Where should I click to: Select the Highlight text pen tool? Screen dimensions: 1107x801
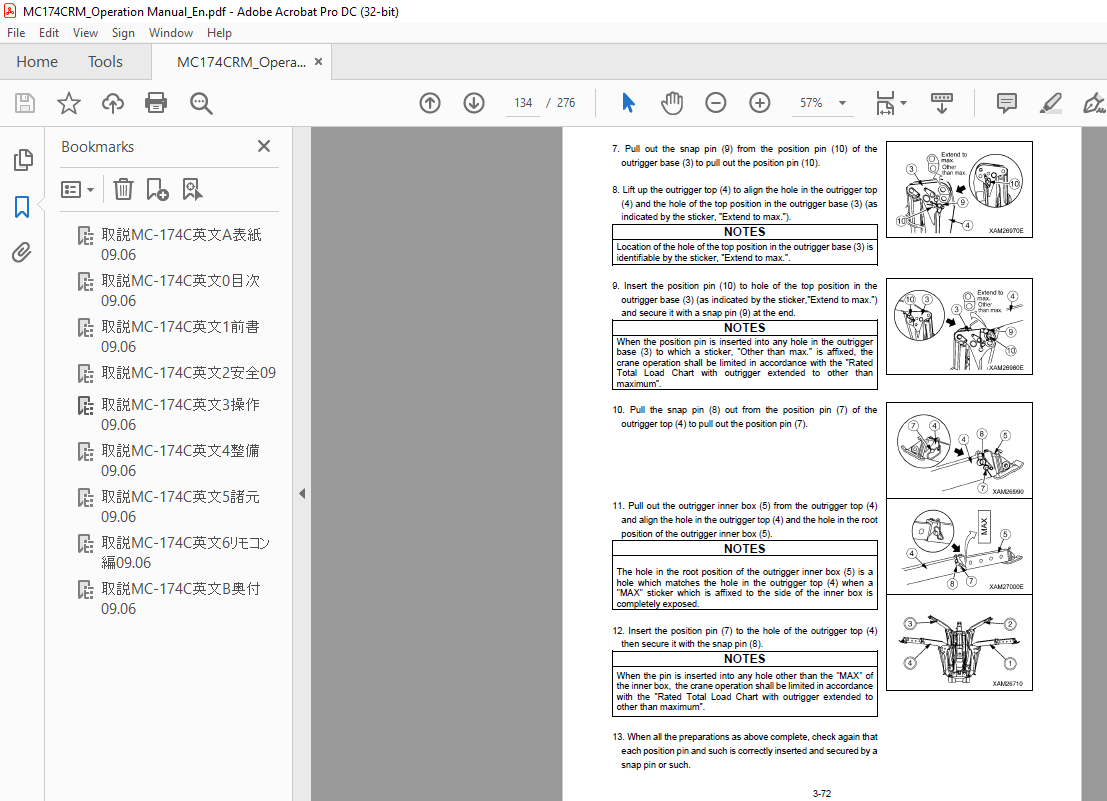(1051, 103)
